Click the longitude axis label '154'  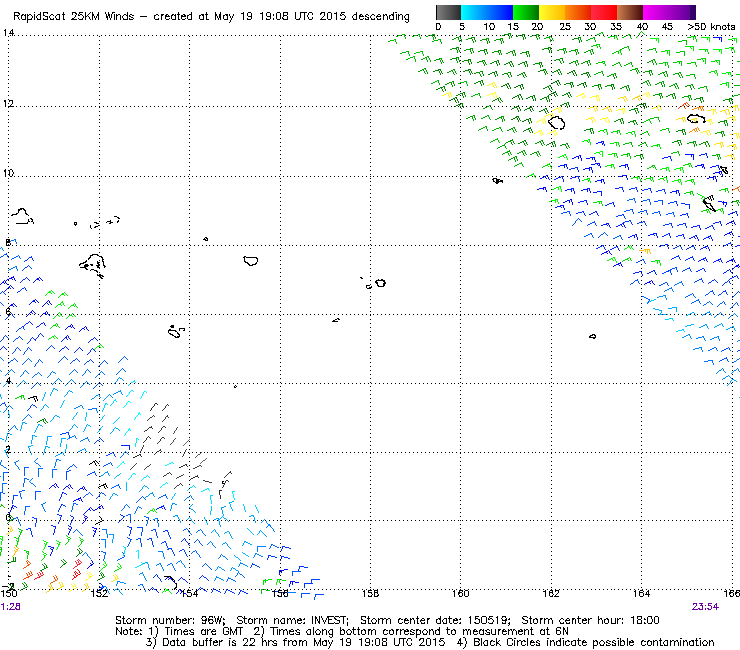point(190,593)
